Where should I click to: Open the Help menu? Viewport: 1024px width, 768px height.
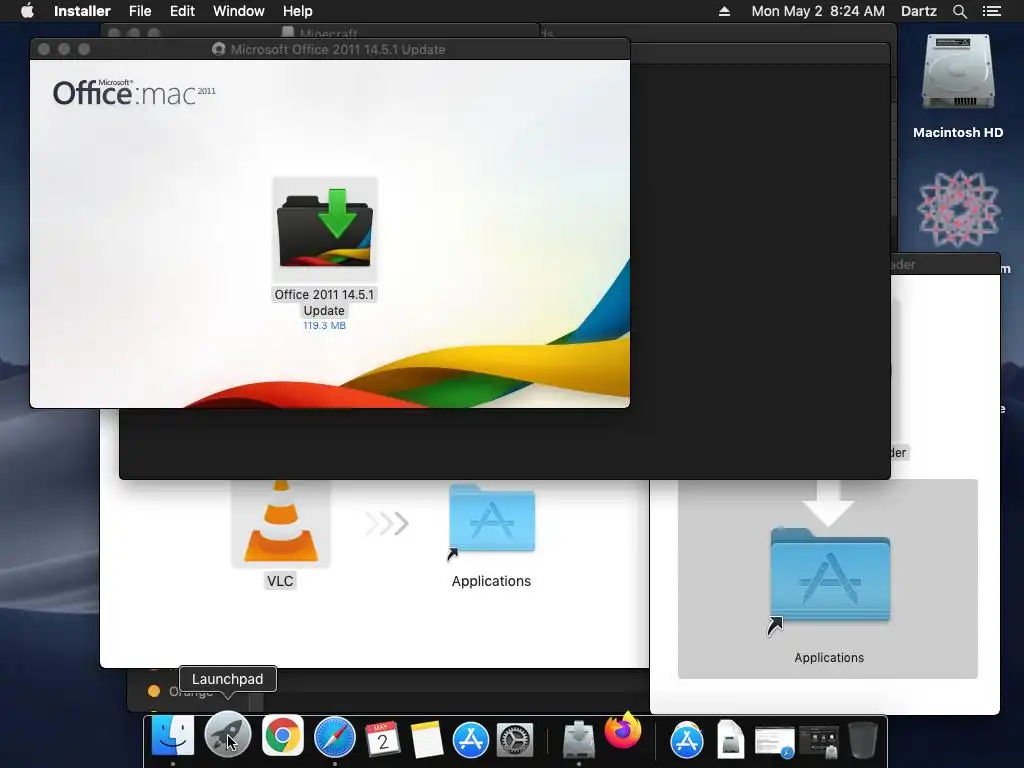point(298,11)
